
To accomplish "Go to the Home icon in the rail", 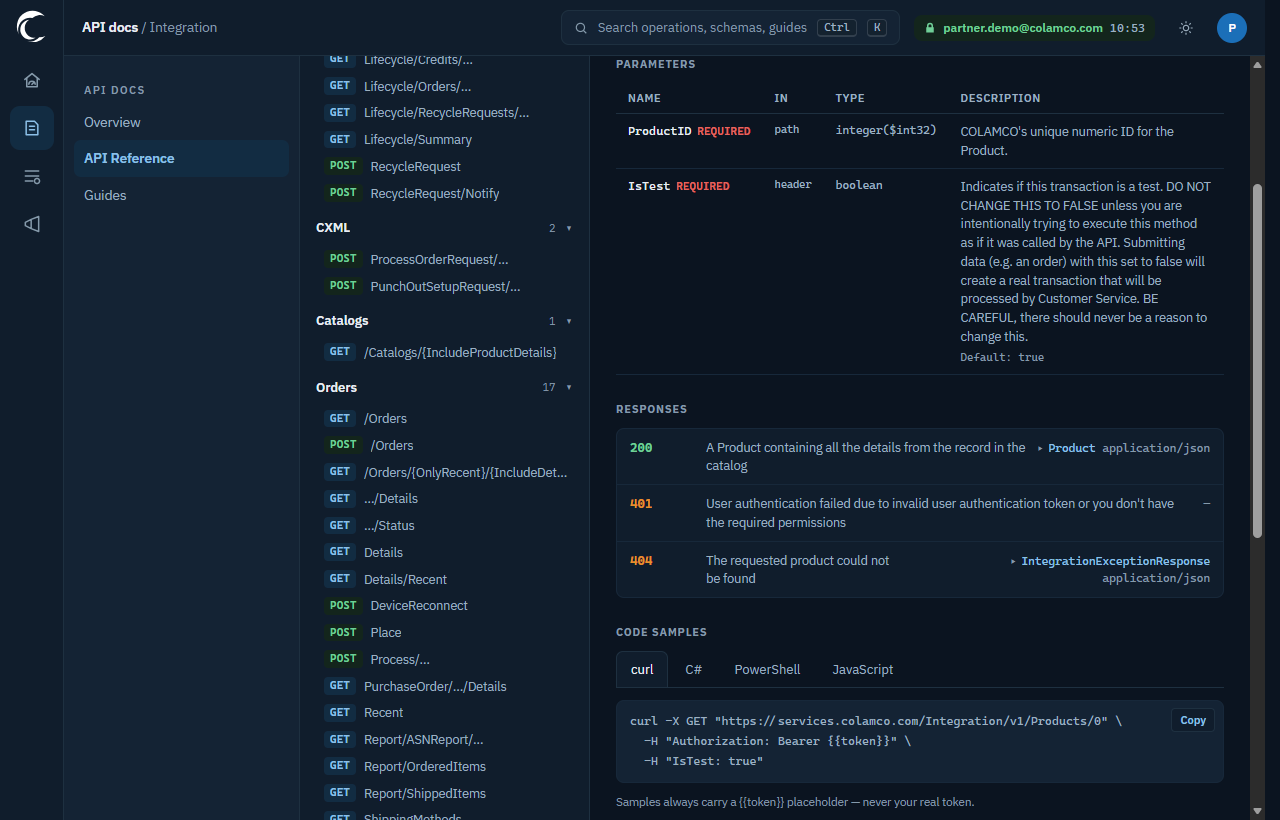I will click(32, 80).
